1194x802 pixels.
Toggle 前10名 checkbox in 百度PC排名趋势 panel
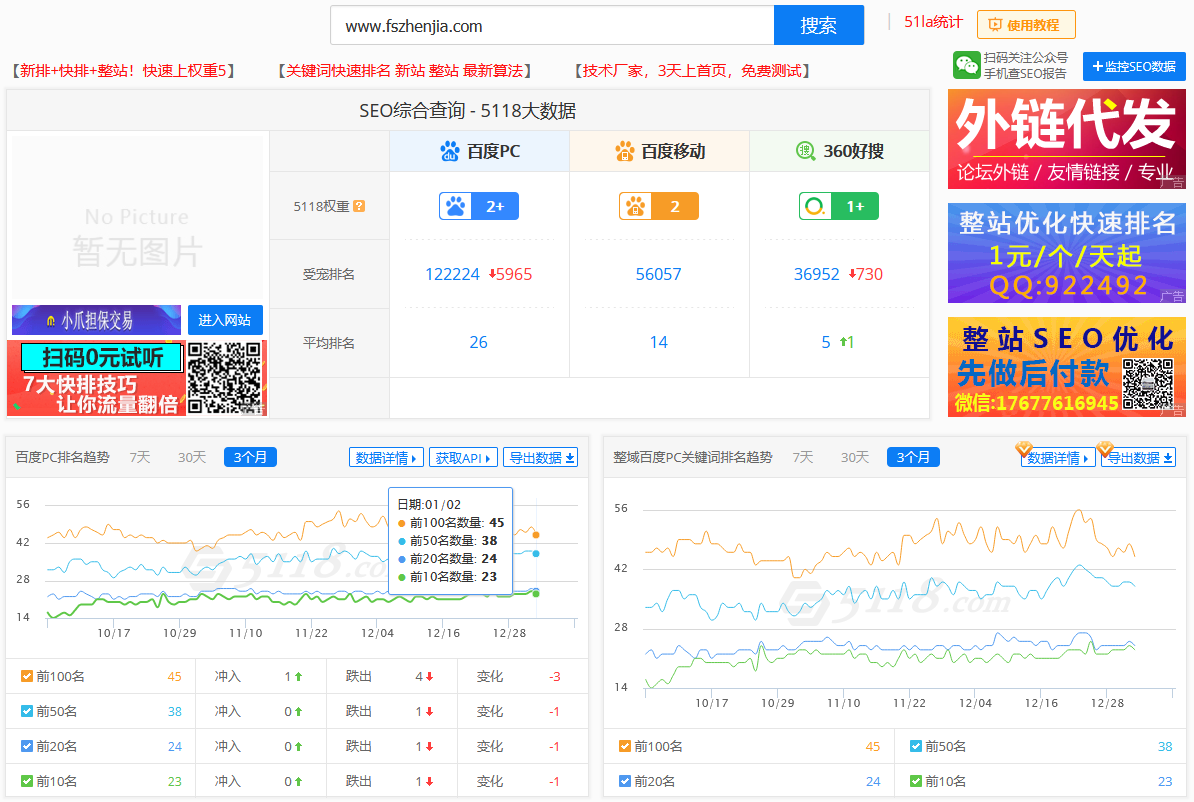pyautogui.click(x=27, y=781)
